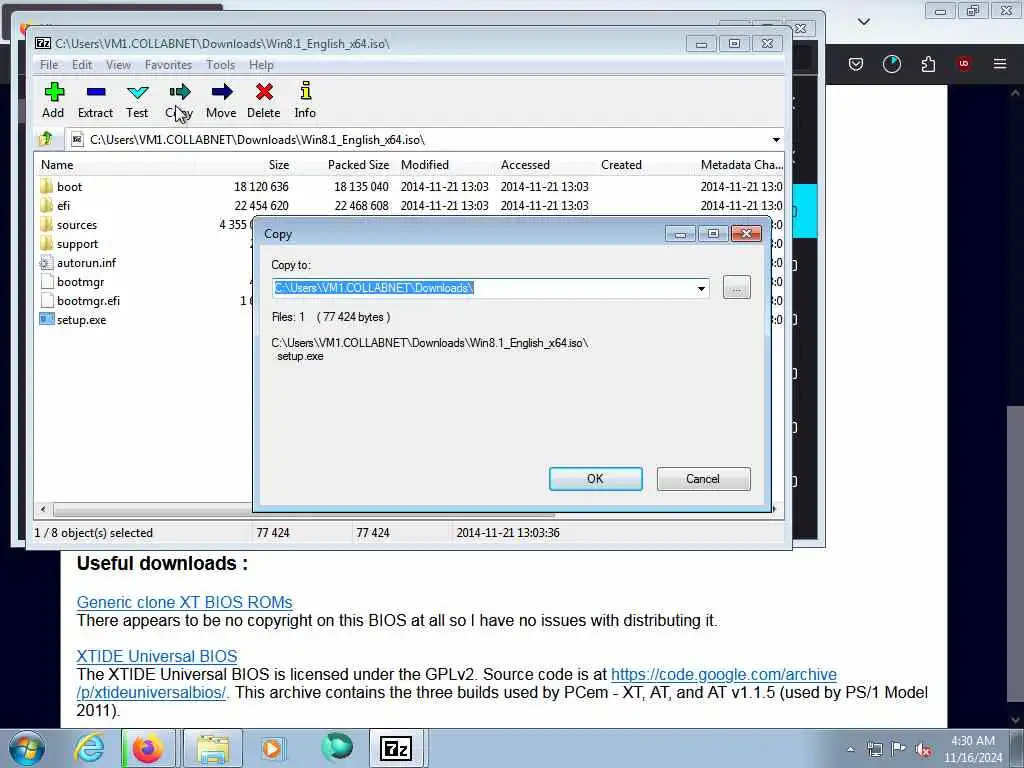The image size is (1024, 768).
Task: Click the Delete toolbar icon
Action: click(264, 92)
